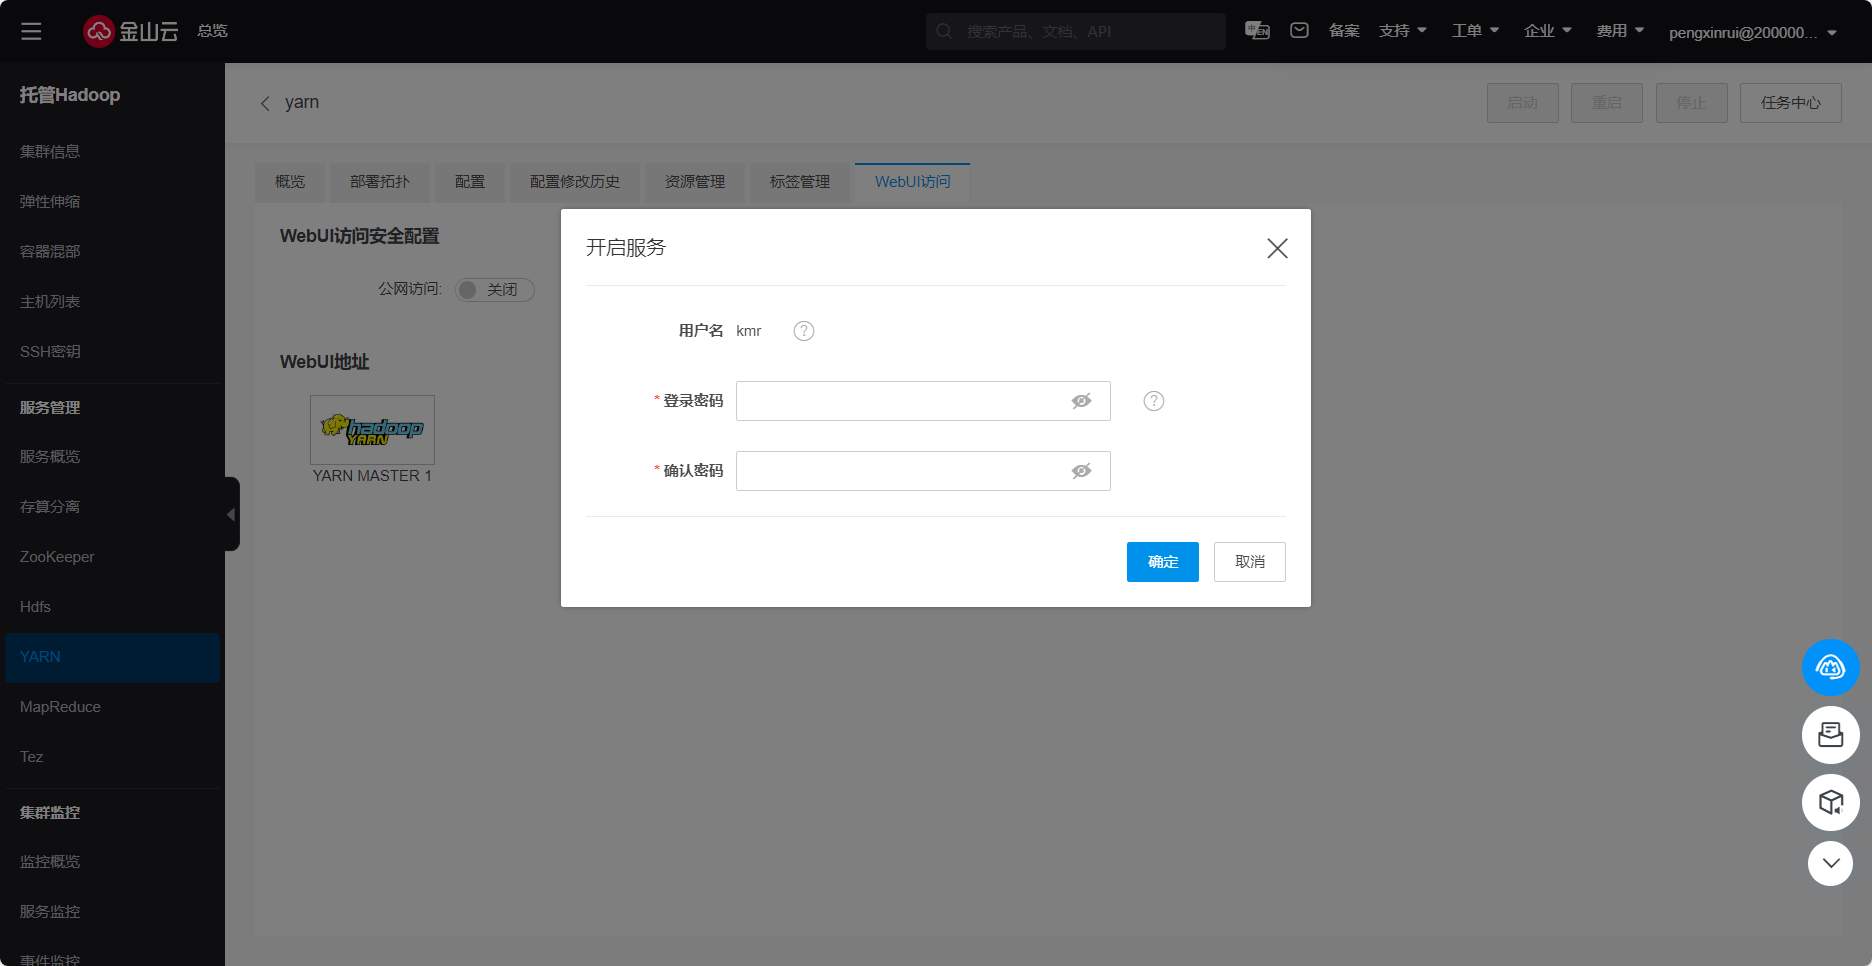Show the login password characters

pos(1081,401)
